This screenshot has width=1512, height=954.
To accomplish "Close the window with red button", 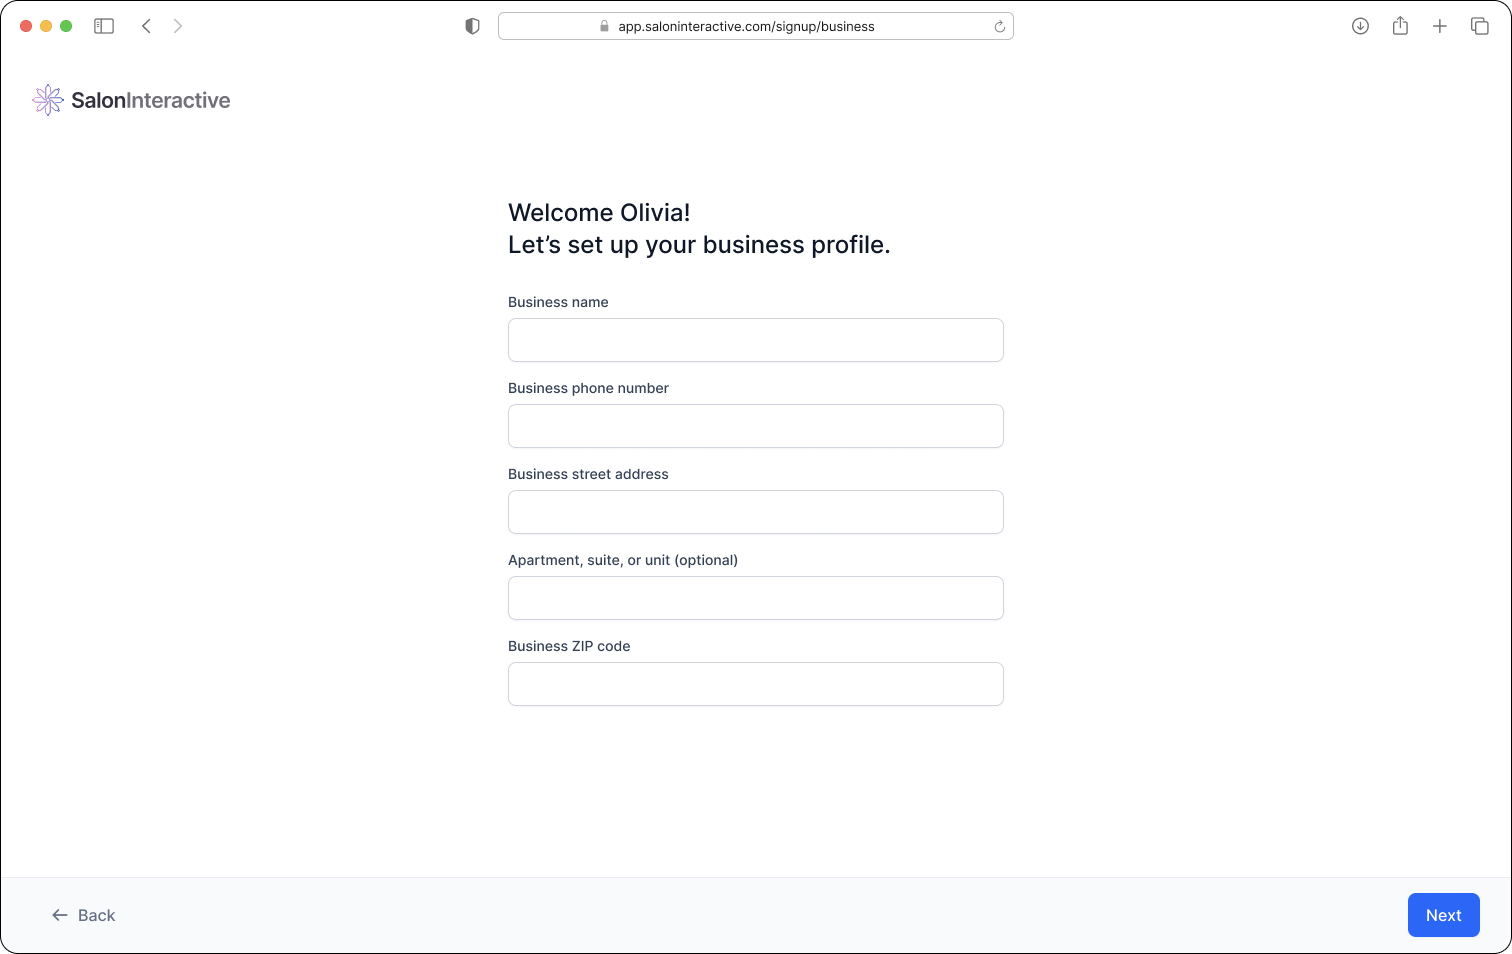I will tap(26, 26).
